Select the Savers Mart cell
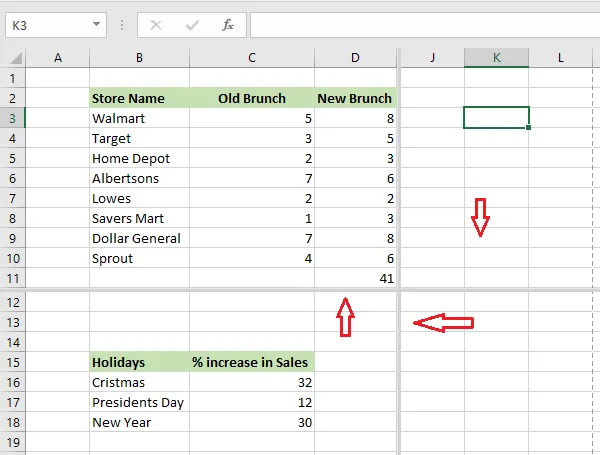 point(139,218)
